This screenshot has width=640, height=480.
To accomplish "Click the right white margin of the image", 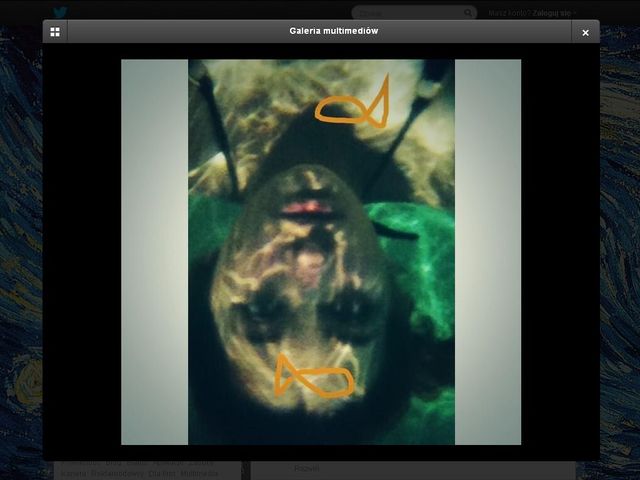I will [x=487, y=250].
